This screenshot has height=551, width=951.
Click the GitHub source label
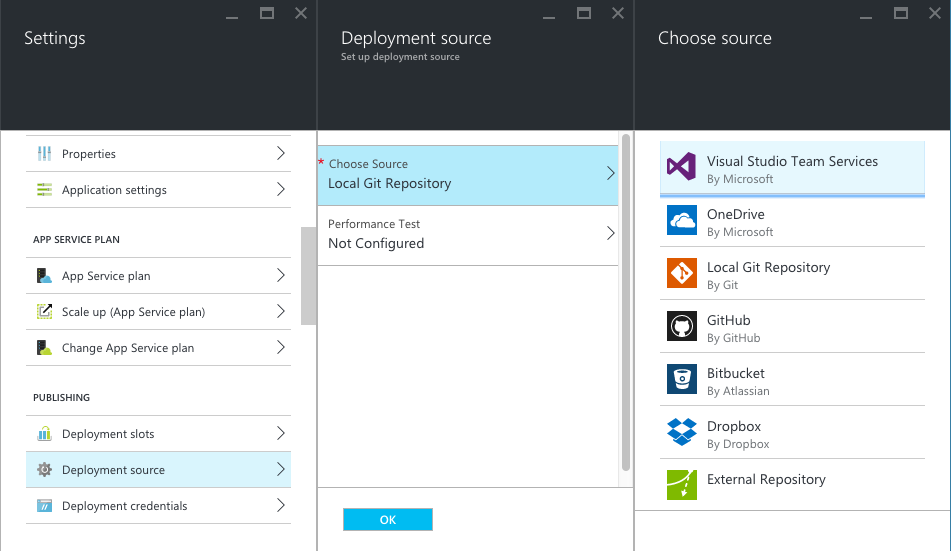(x=728, y=321)
